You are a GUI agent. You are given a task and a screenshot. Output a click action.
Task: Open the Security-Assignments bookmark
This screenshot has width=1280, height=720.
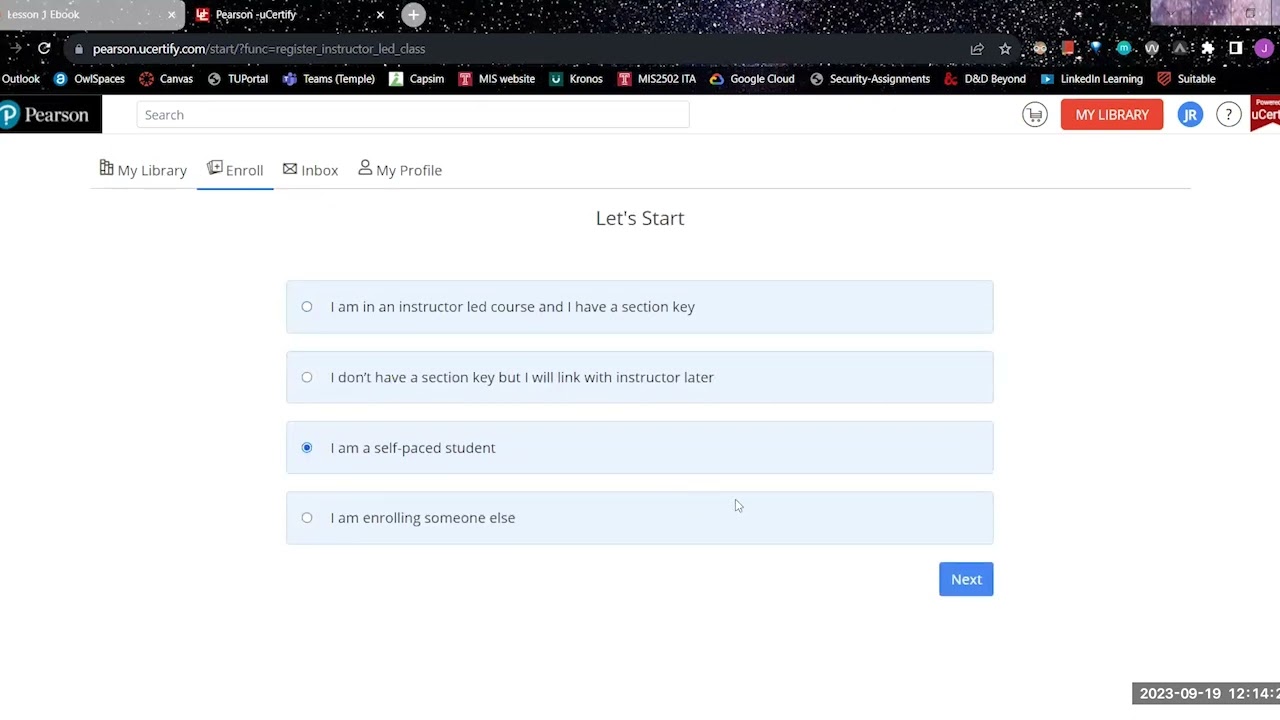click(870, 79)
